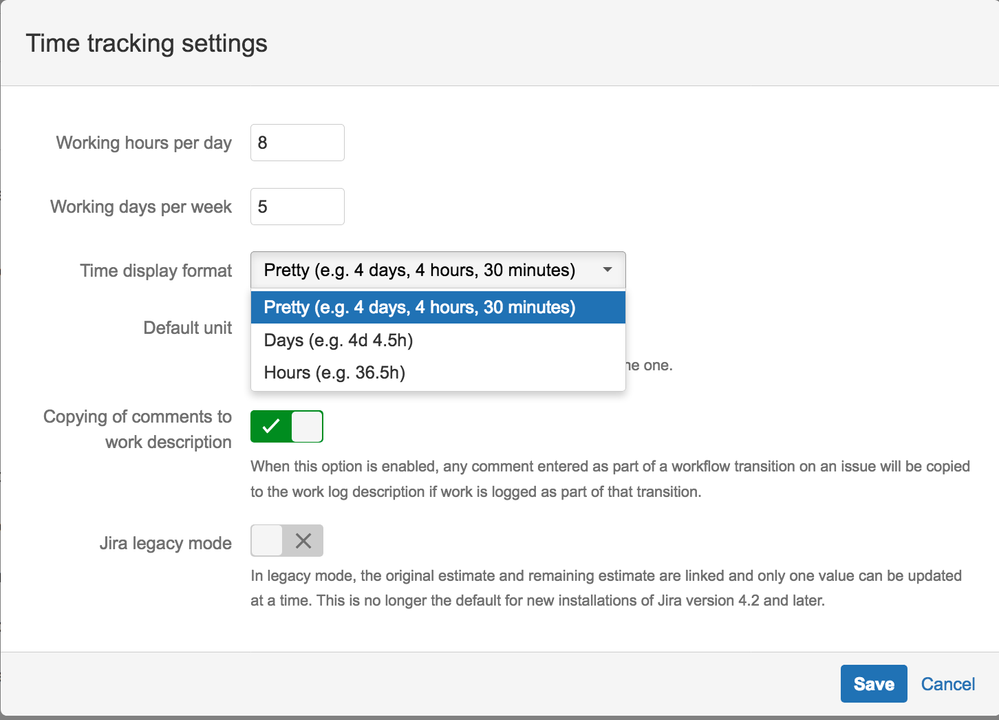The height and width of the screenshot is (720, 999).
Task: Click the Working hours per day field
Action: click(x=297, y=143)
